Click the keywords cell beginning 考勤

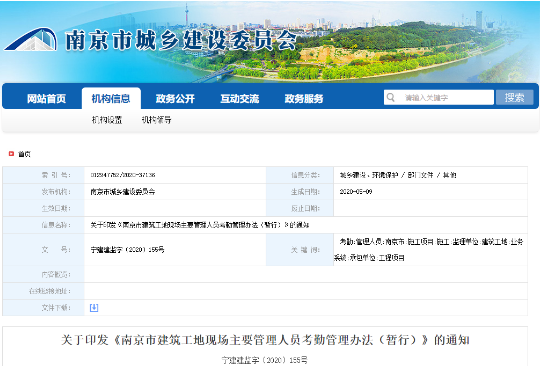click(x=430, y=250)
